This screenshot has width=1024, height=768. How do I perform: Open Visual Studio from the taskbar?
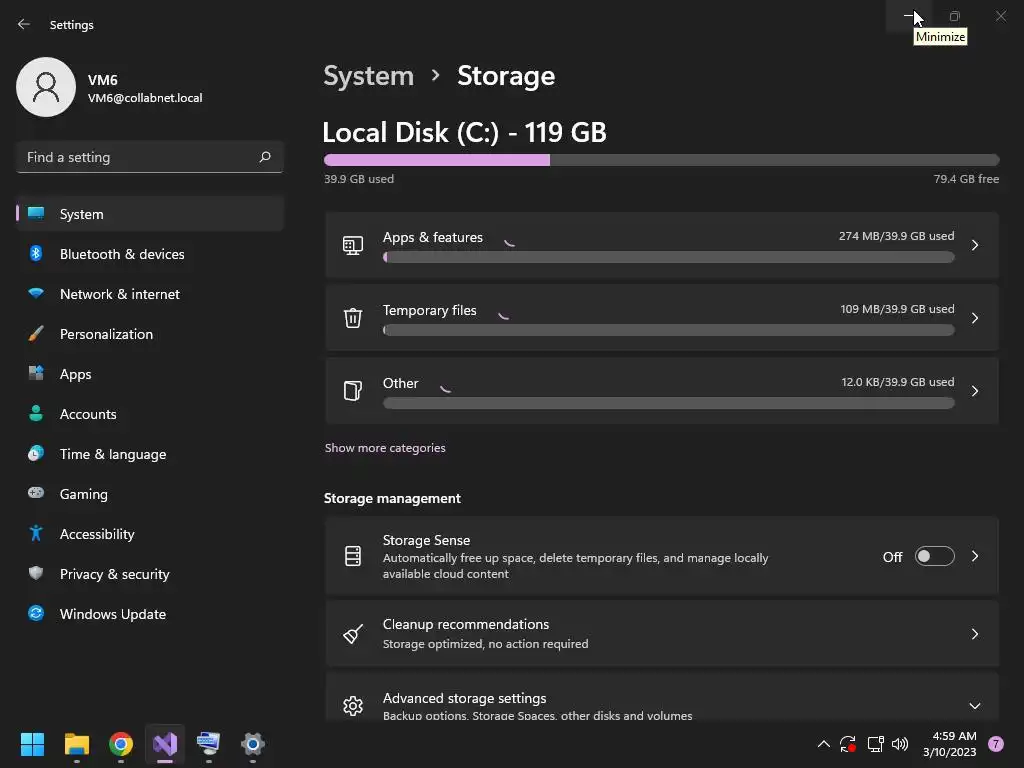click(165, 744)
